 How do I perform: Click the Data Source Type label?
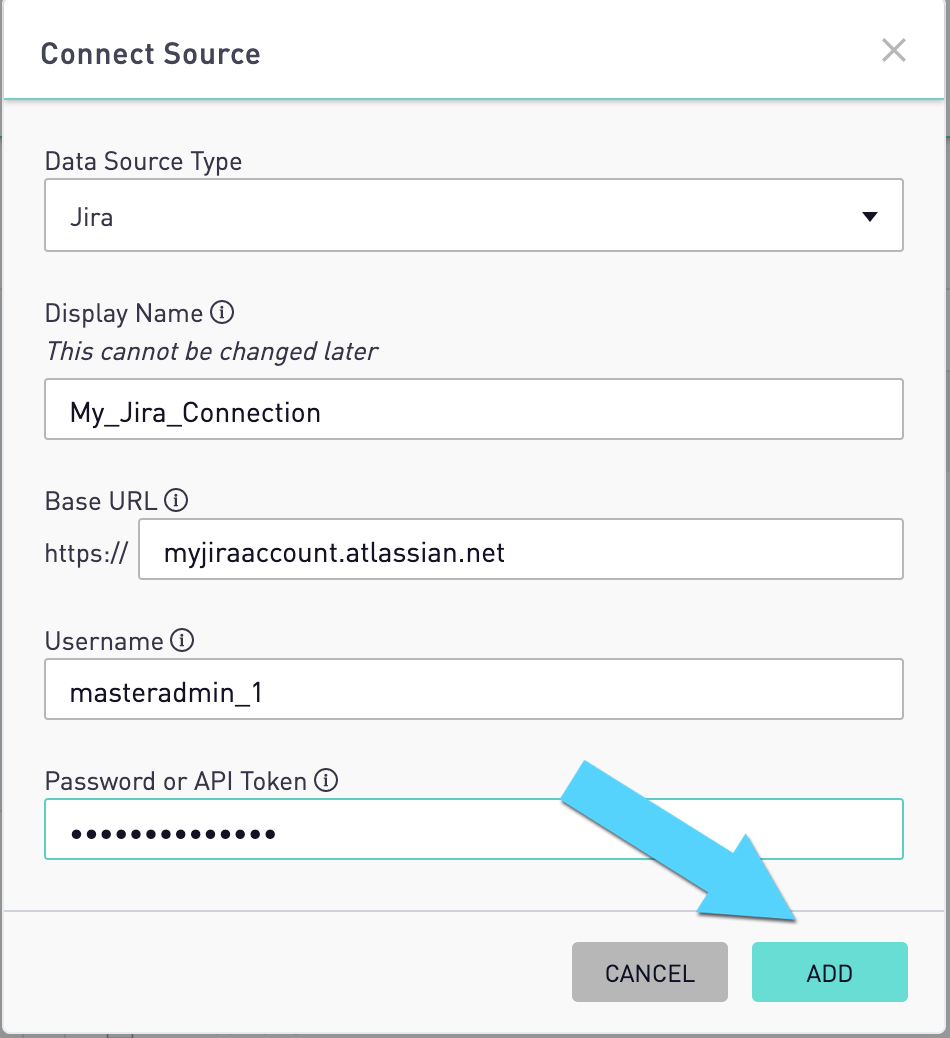(144, 162)
